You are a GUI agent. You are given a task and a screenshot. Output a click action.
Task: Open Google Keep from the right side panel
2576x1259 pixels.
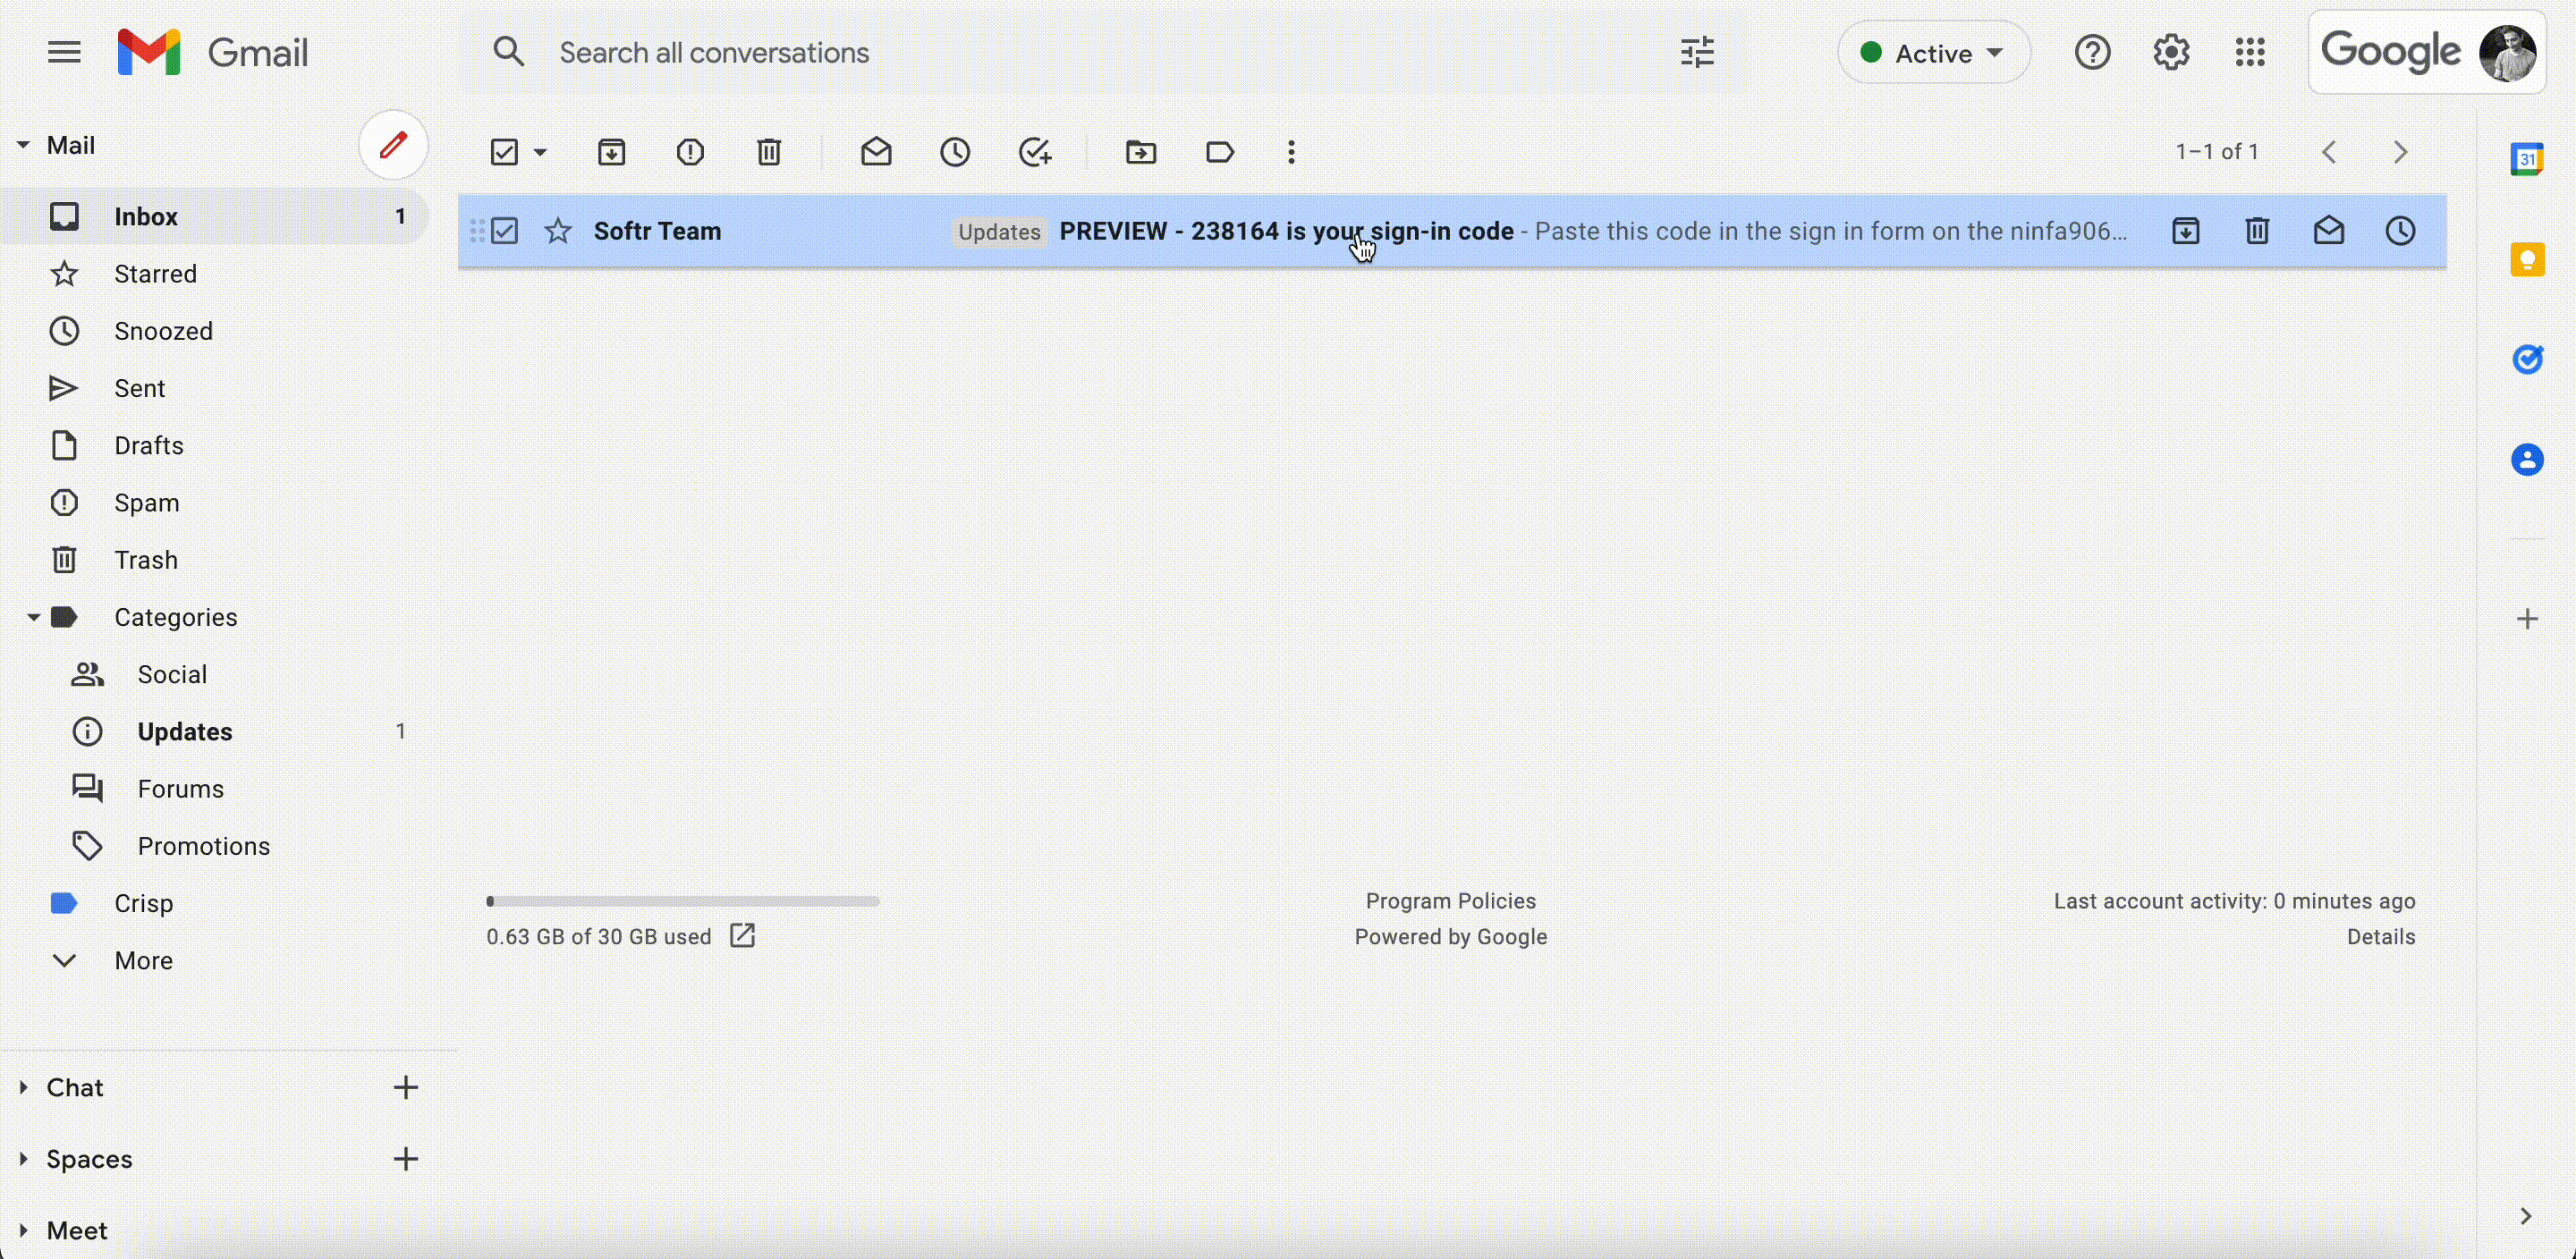[x=2528, y=259]
